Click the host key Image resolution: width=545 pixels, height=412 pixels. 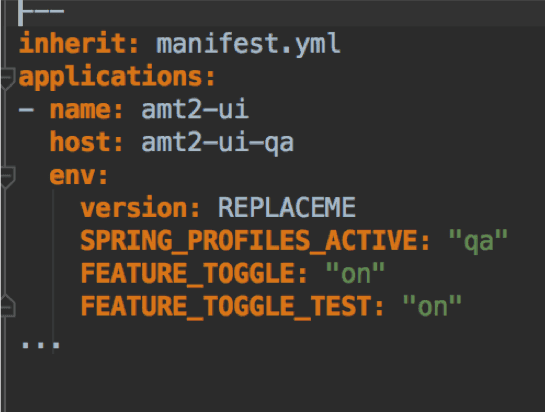80,142
